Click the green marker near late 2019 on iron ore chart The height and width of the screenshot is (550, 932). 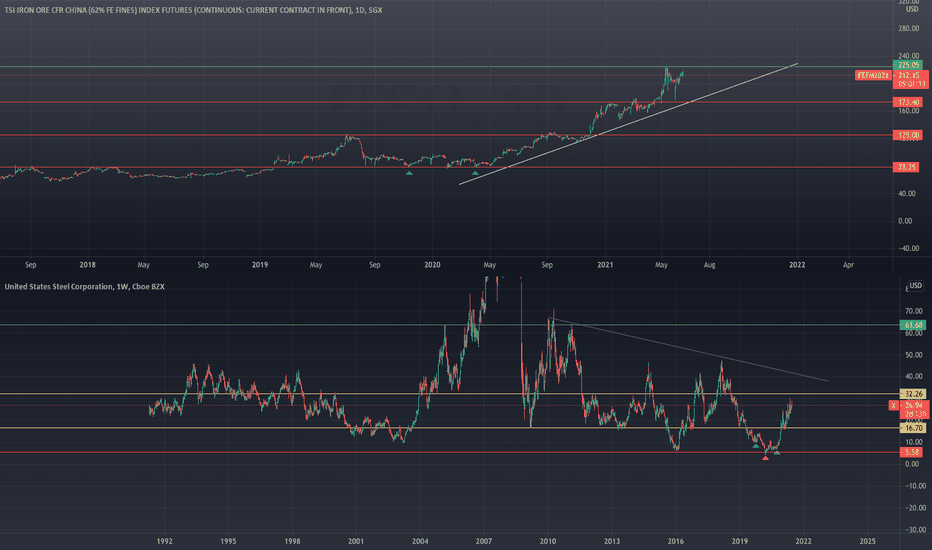tap(409, 173)
